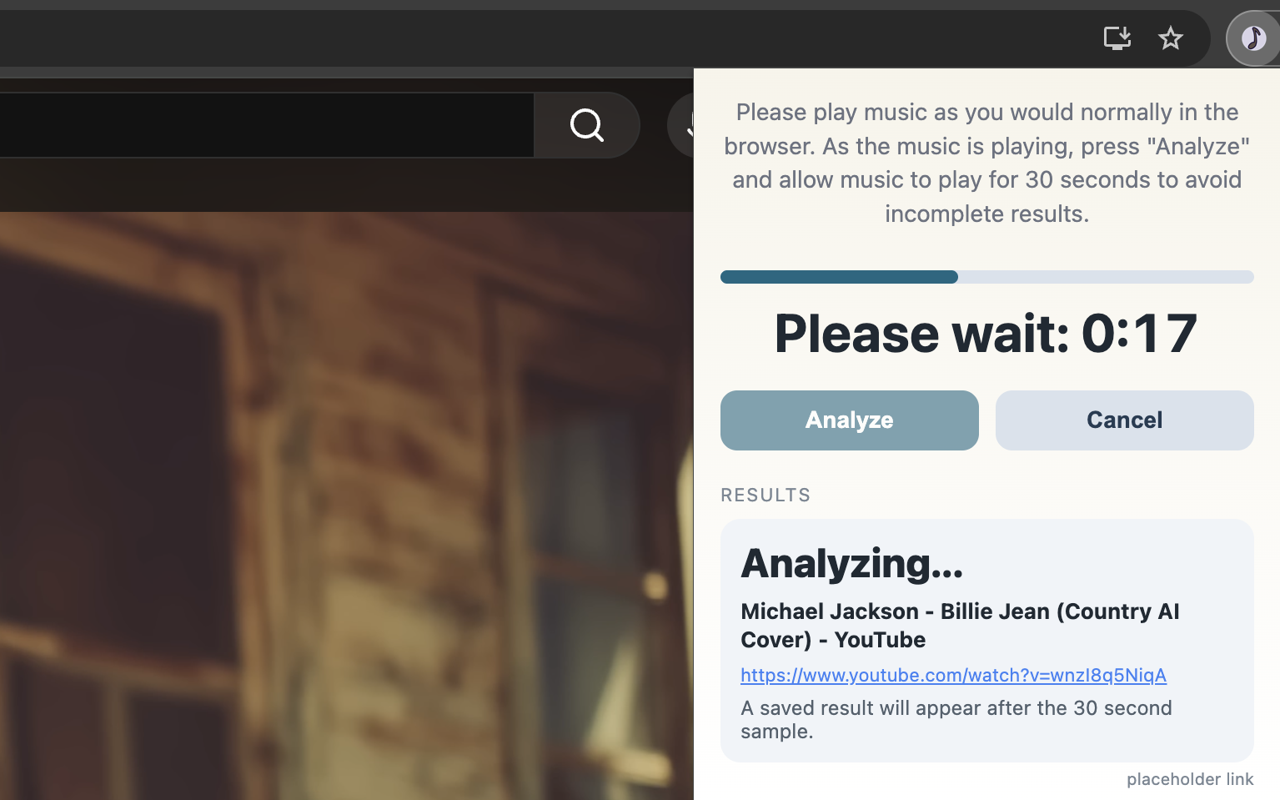This screenshot has width=1280, height=800.
Task: Cancel the running analysis
Action: tap(1124, 420)
